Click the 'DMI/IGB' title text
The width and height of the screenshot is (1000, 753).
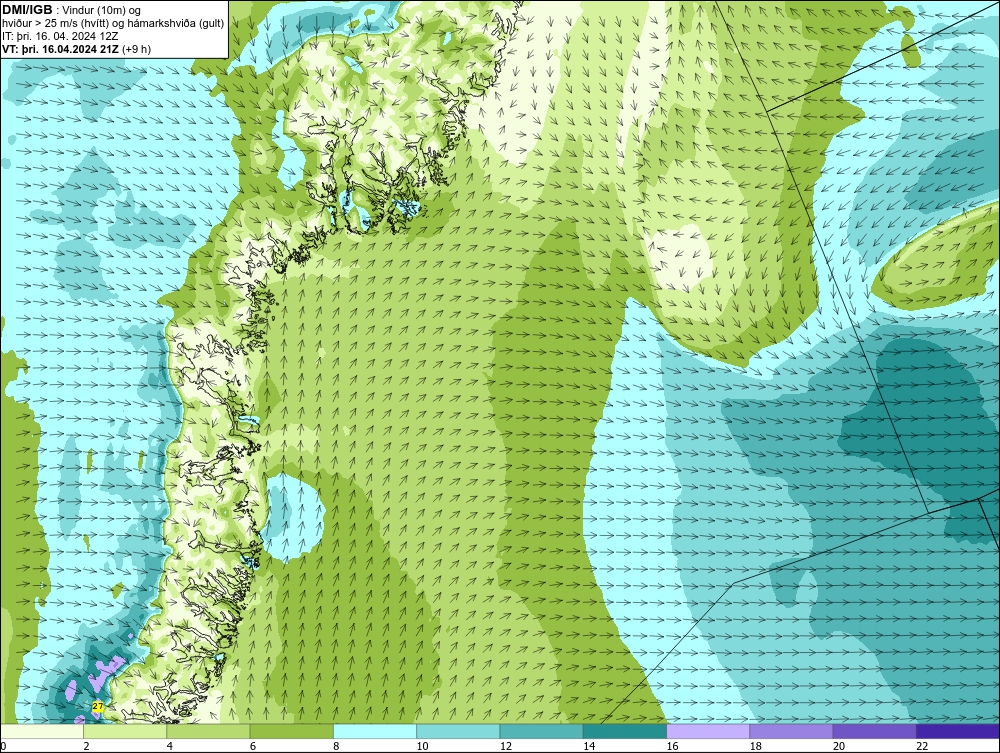(27, 10)
